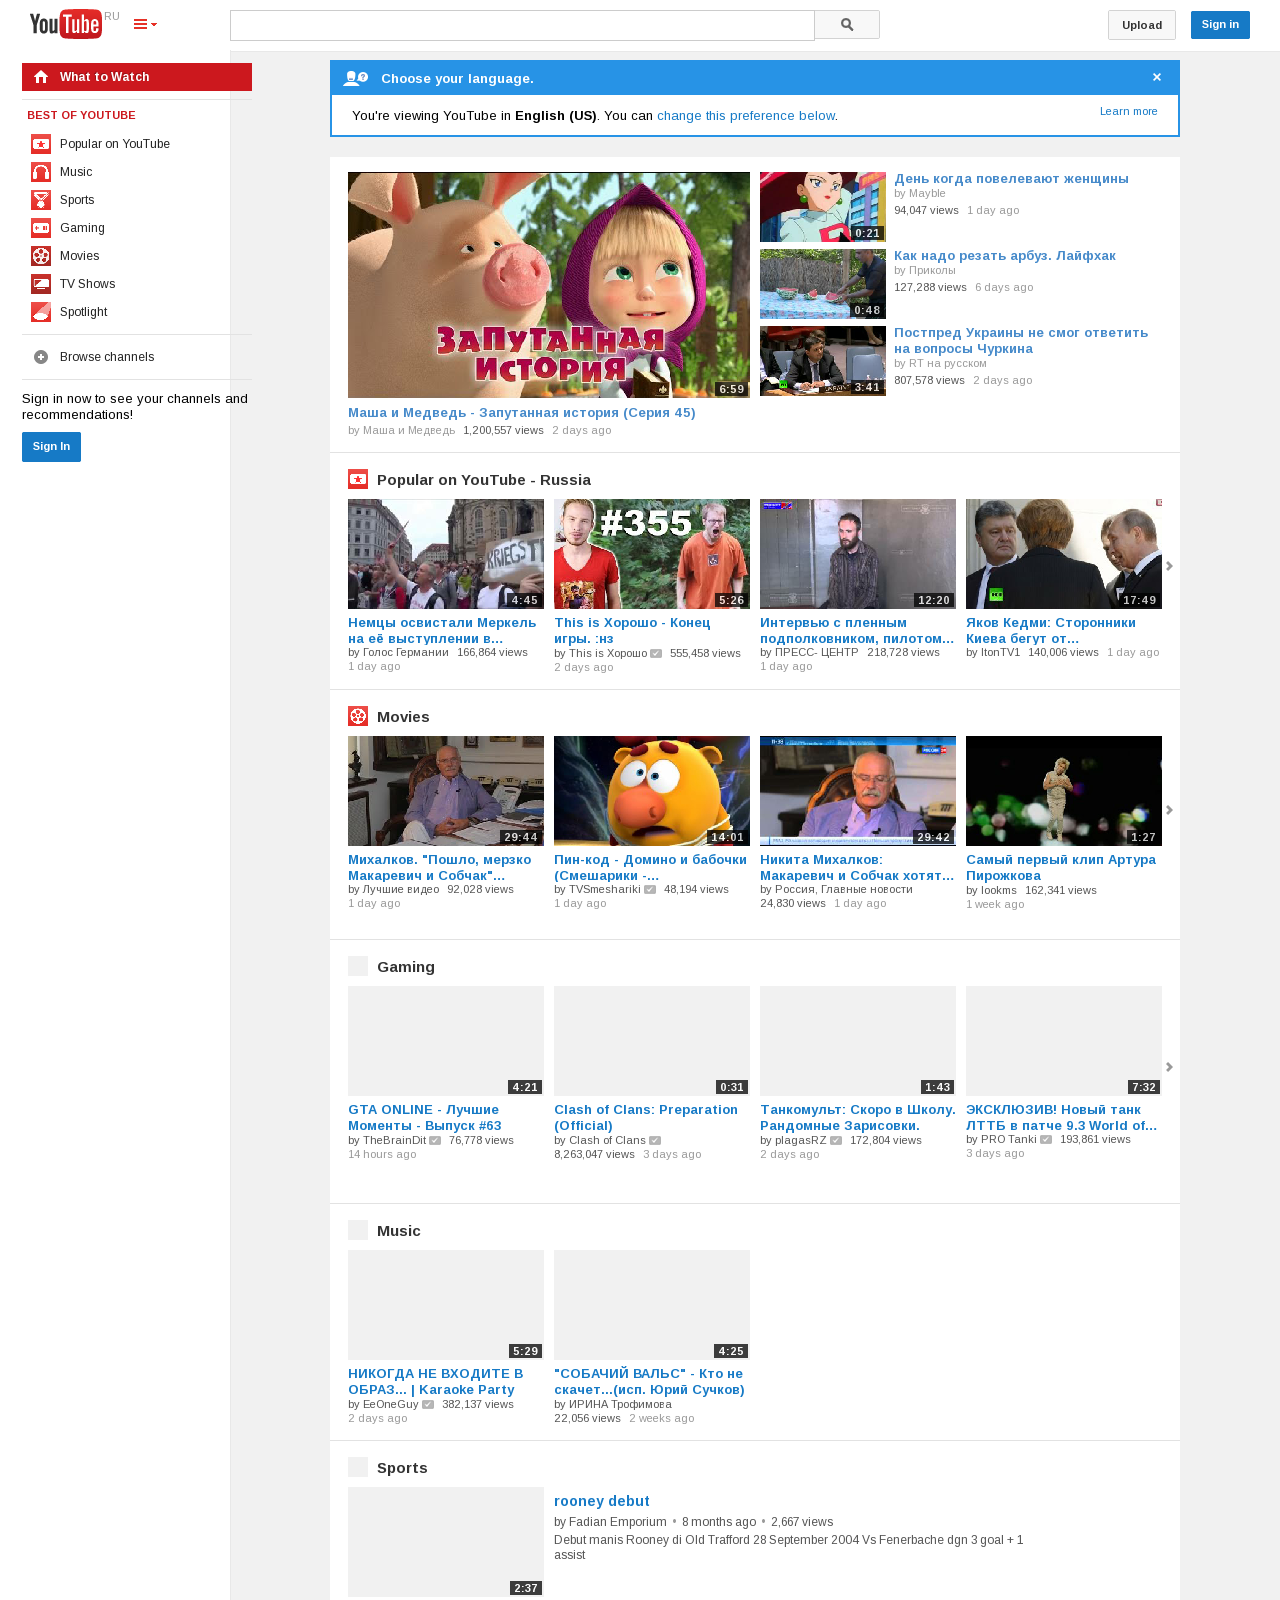Open Танкомульт: Скоро в Школу link
Screen dimensions: 1280x1600
pyautogui.click(x=858, y=1118)
